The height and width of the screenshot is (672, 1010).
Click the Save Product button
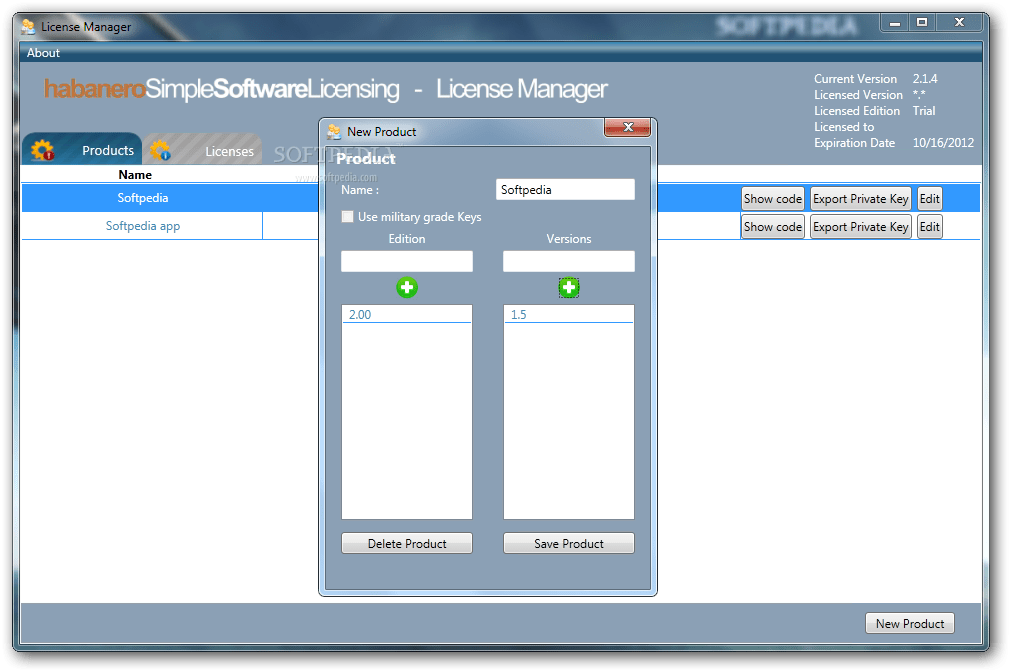click(x=568, y=543)
